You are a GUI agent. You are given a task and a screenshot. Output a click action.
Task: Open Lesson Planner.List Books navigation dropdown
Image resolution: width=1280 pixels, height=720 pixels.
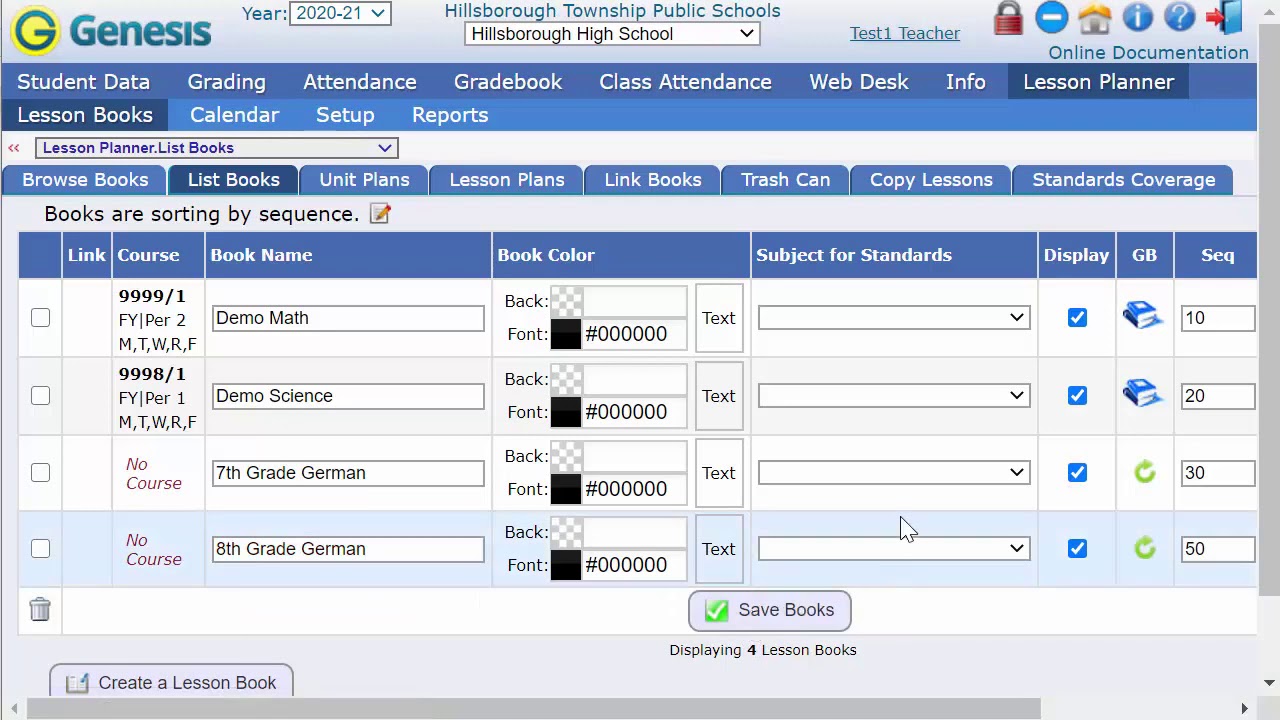pyautogui.click(x=216, y=148)
